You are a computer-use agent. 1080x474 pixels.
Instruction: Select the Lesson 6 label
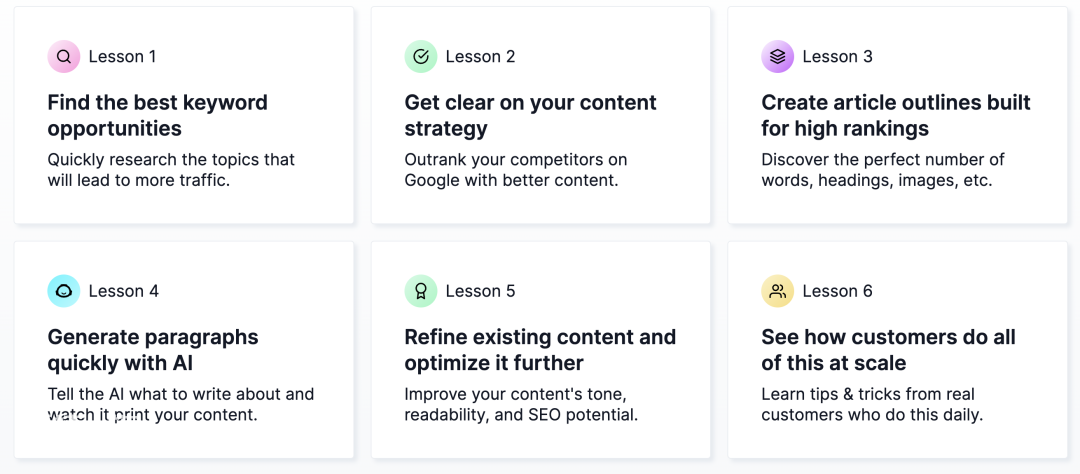(838, 291)
